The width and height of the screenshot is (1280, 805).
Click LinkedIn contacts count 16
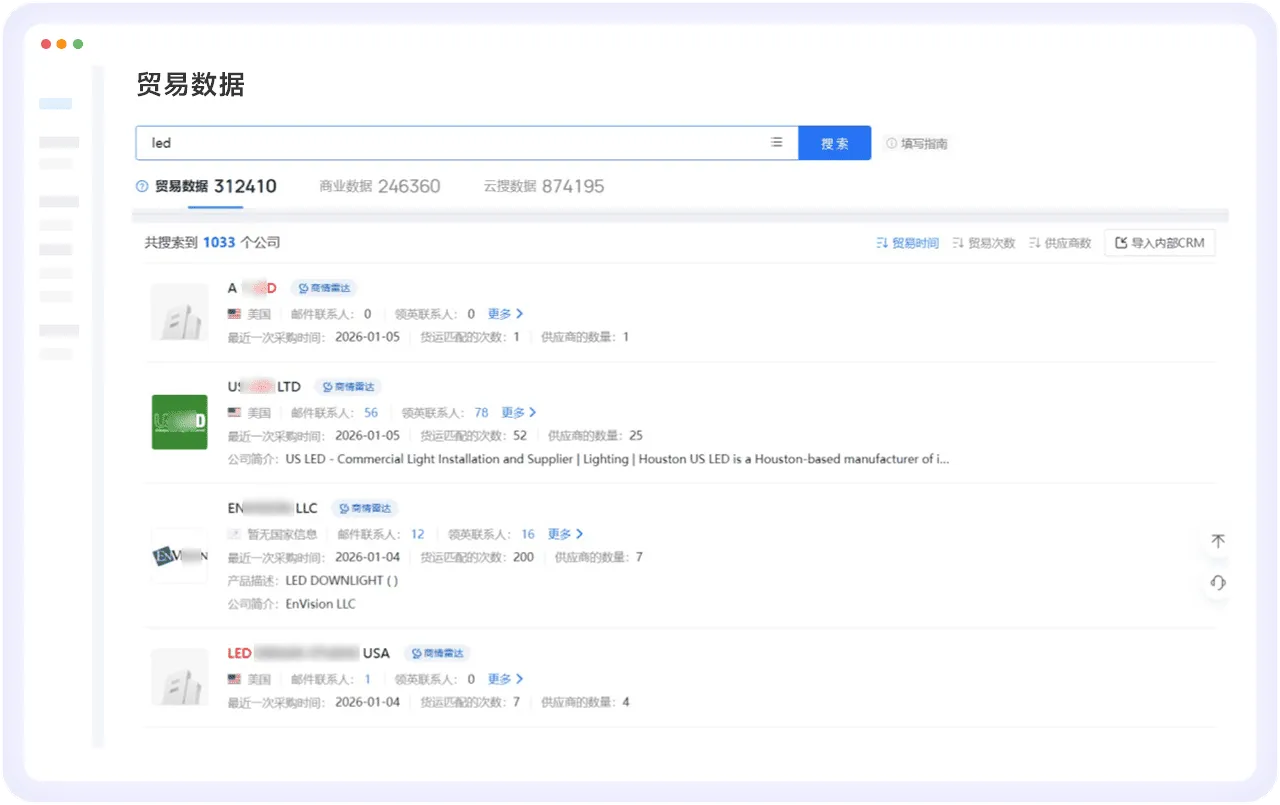[528, 534]
